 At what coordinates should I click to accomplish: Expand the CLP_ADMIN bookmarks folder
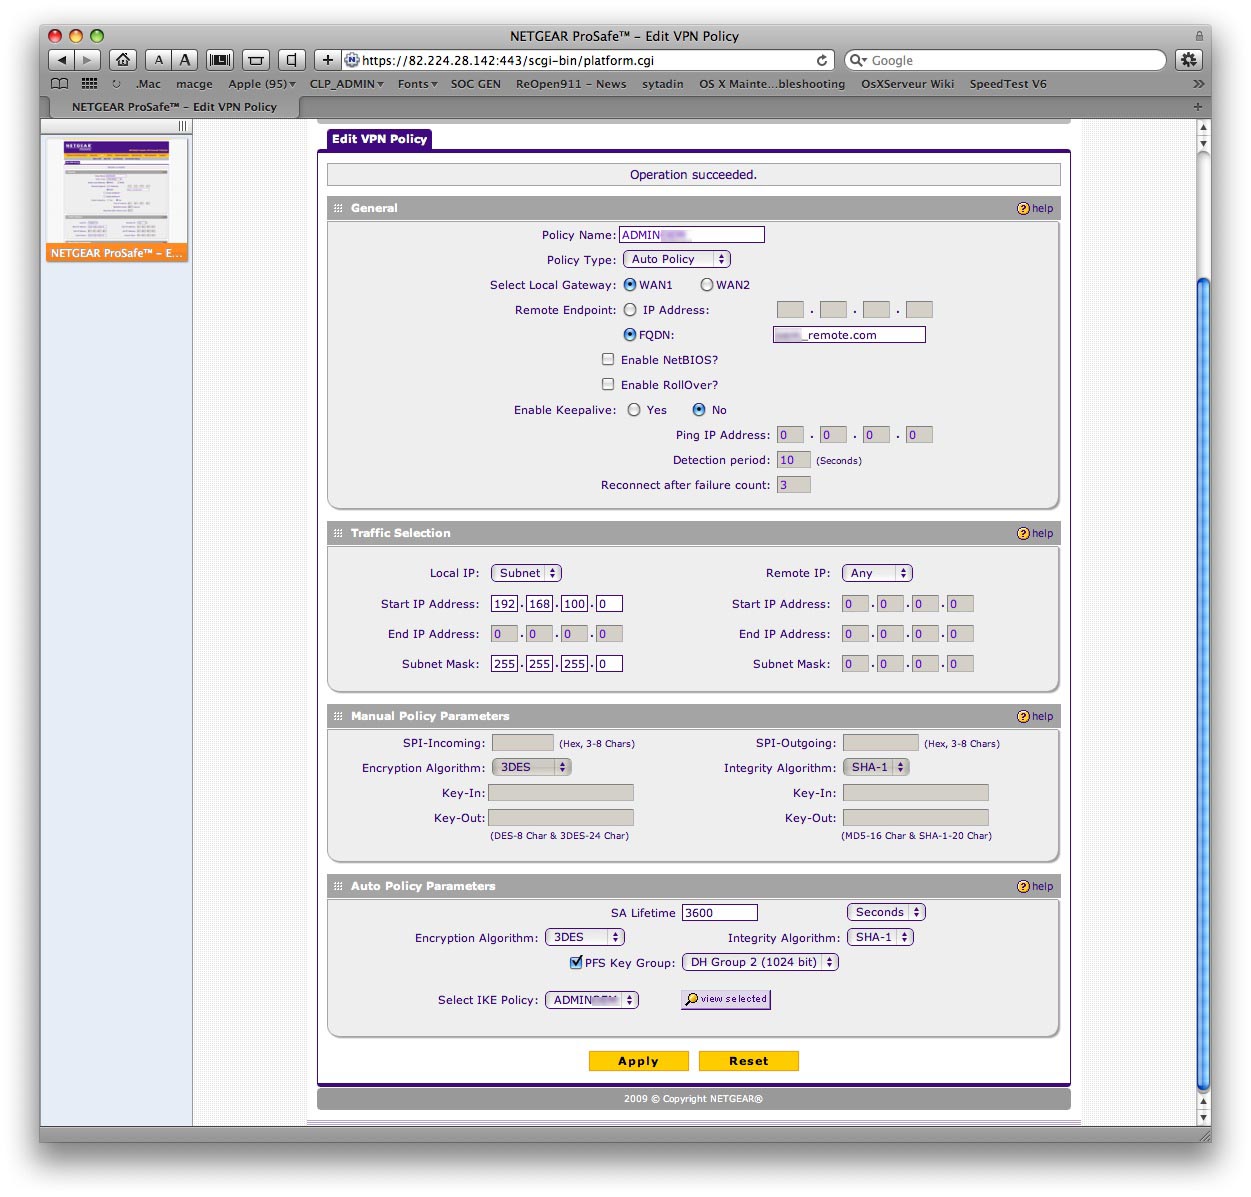pos(346,84)
